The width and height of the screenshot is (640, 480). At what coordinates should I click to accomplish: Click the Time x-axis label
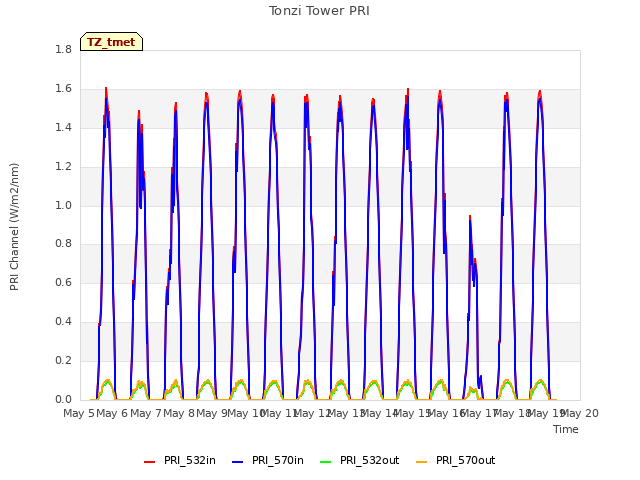(x=566, y=429)
